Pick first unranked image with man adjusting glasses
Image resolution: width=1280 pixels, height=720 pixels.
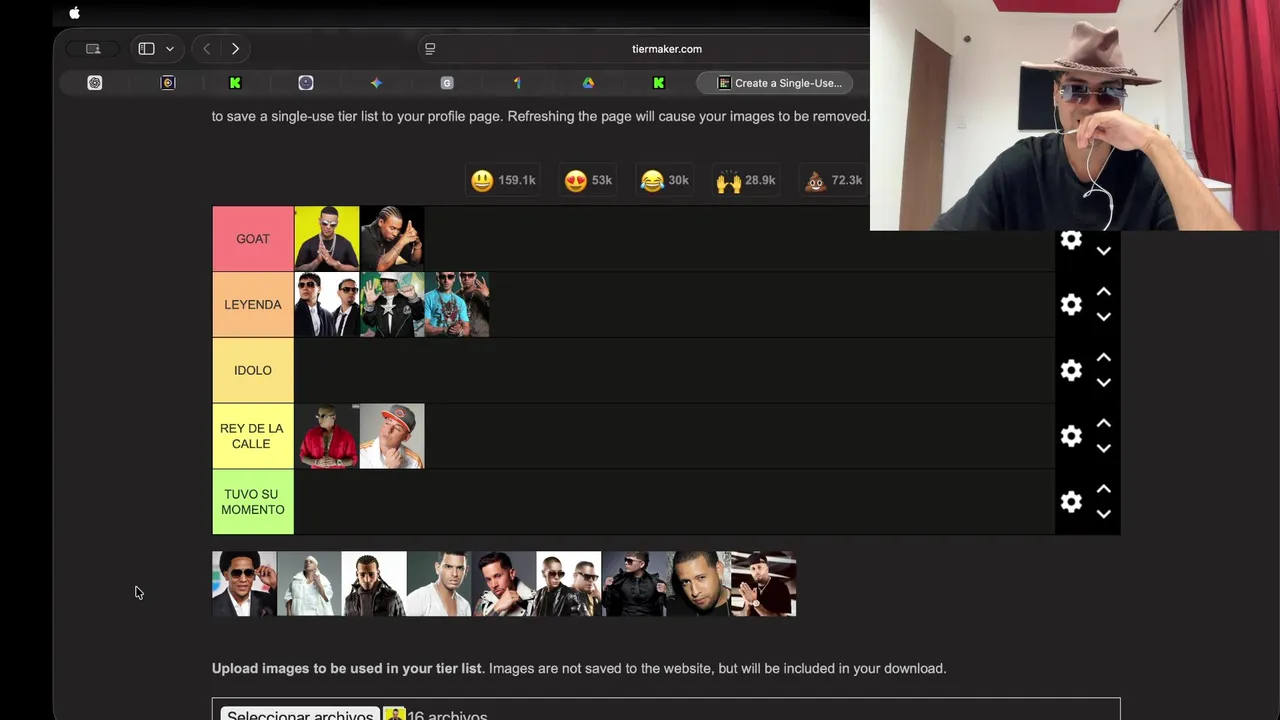click(x=244, y=584)
